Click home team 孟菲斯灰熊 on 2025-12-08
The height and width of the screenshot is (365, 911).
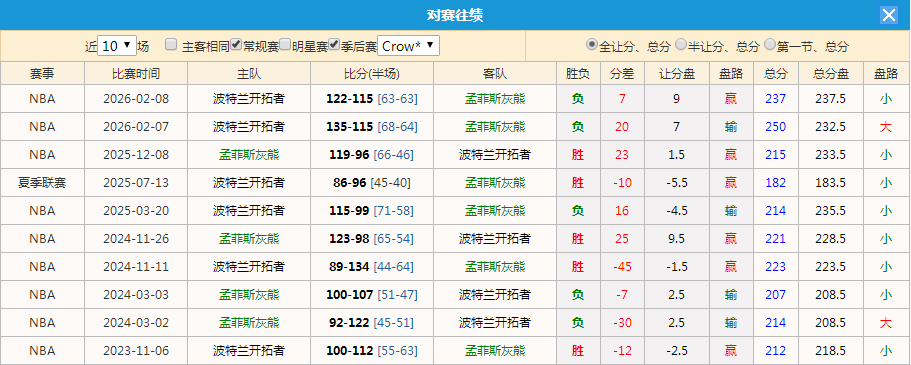coord(249,155)
